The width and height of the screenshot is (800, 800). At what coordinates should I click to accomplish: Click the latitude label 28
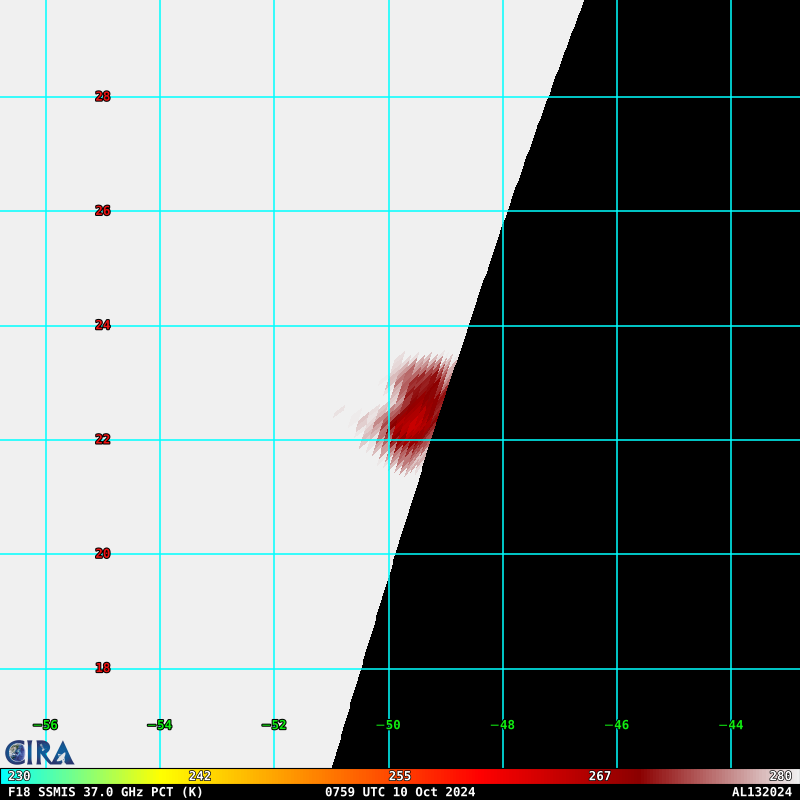[x=103, y=96]
